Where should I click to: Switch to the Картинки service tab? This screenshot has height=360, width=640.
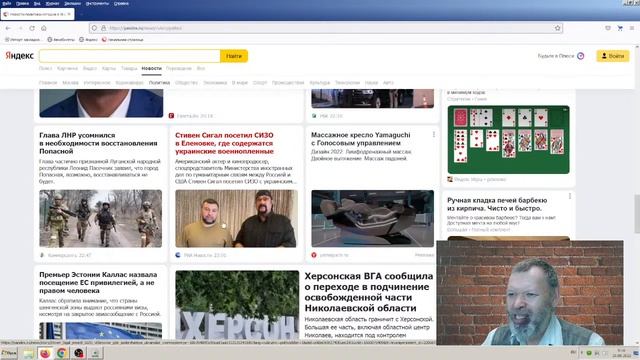pos(67,69)
